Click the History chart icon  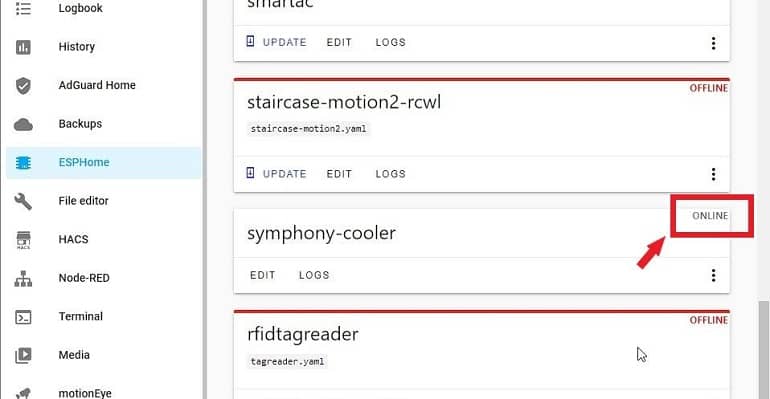23,47
